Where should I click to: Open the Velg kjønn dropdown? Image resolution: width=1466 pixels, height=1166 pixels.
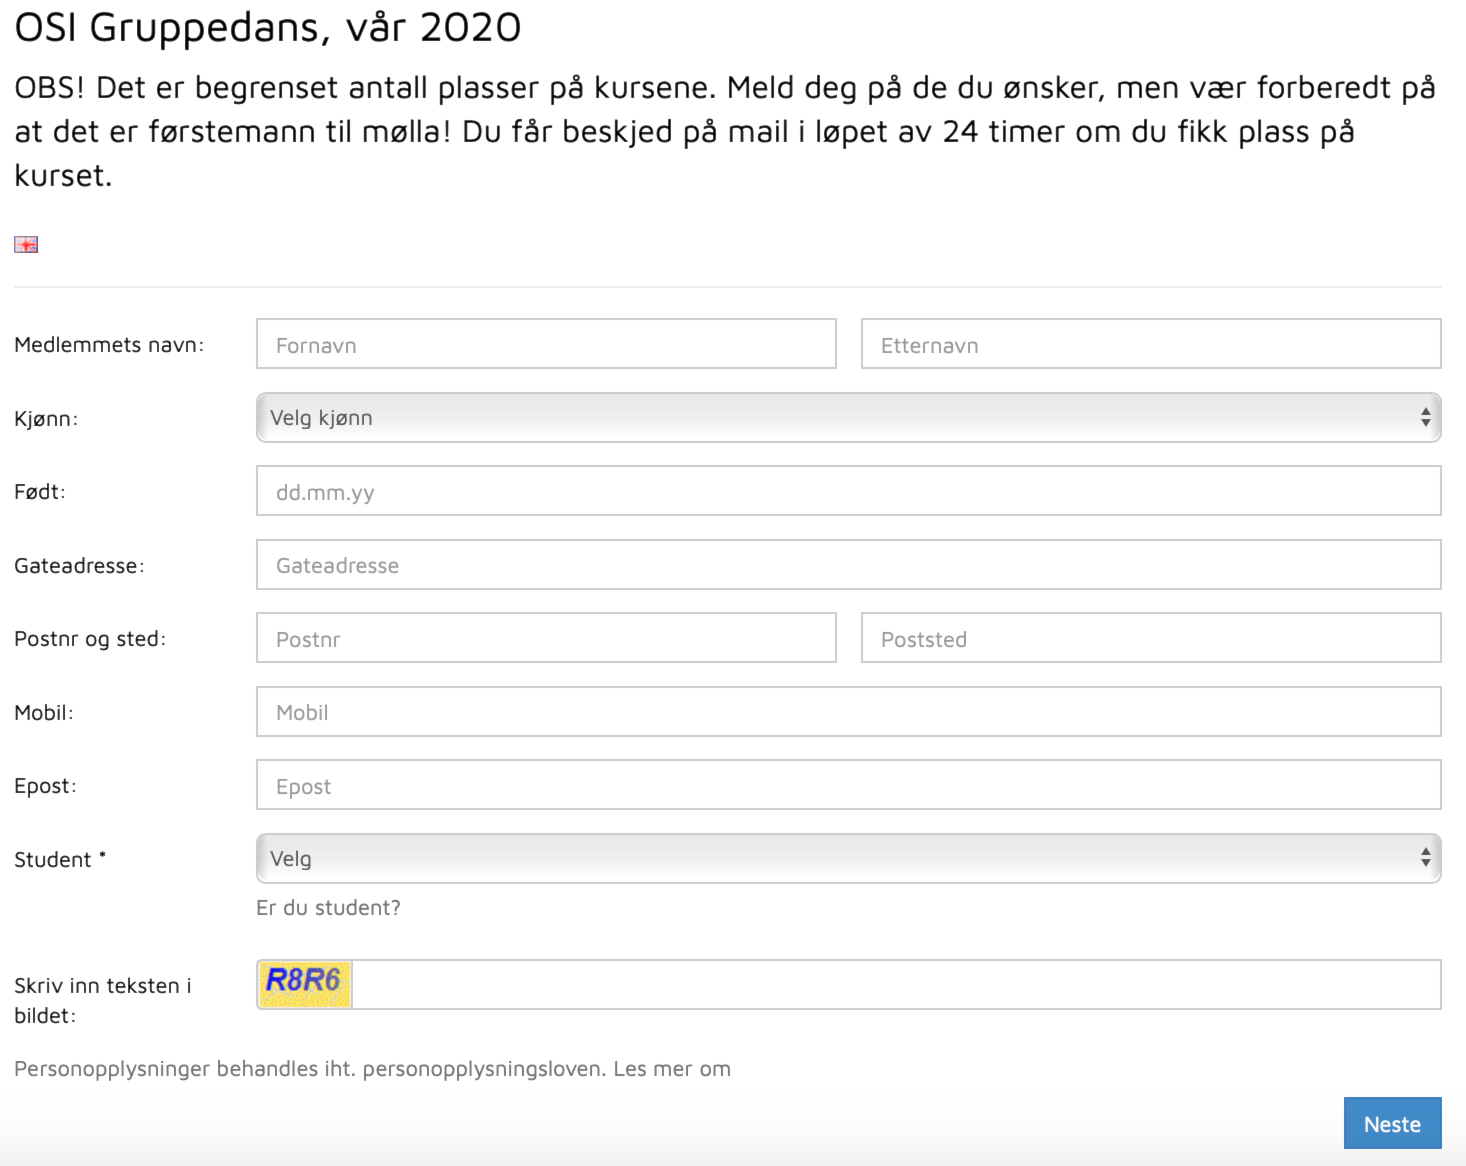point(848,418)
